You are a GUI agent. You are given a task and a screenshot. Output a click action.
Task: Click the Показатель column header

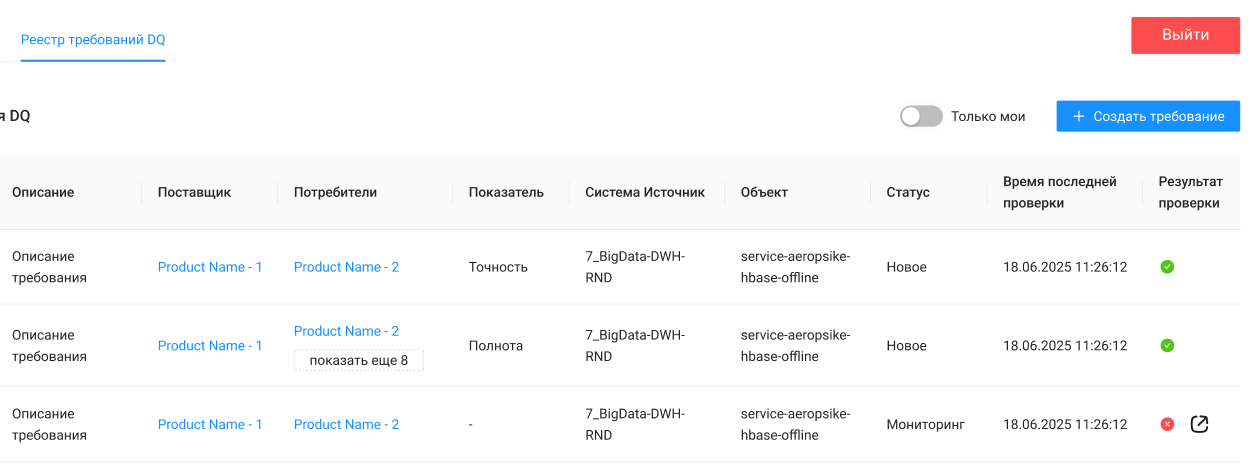(x=506, y=192)
